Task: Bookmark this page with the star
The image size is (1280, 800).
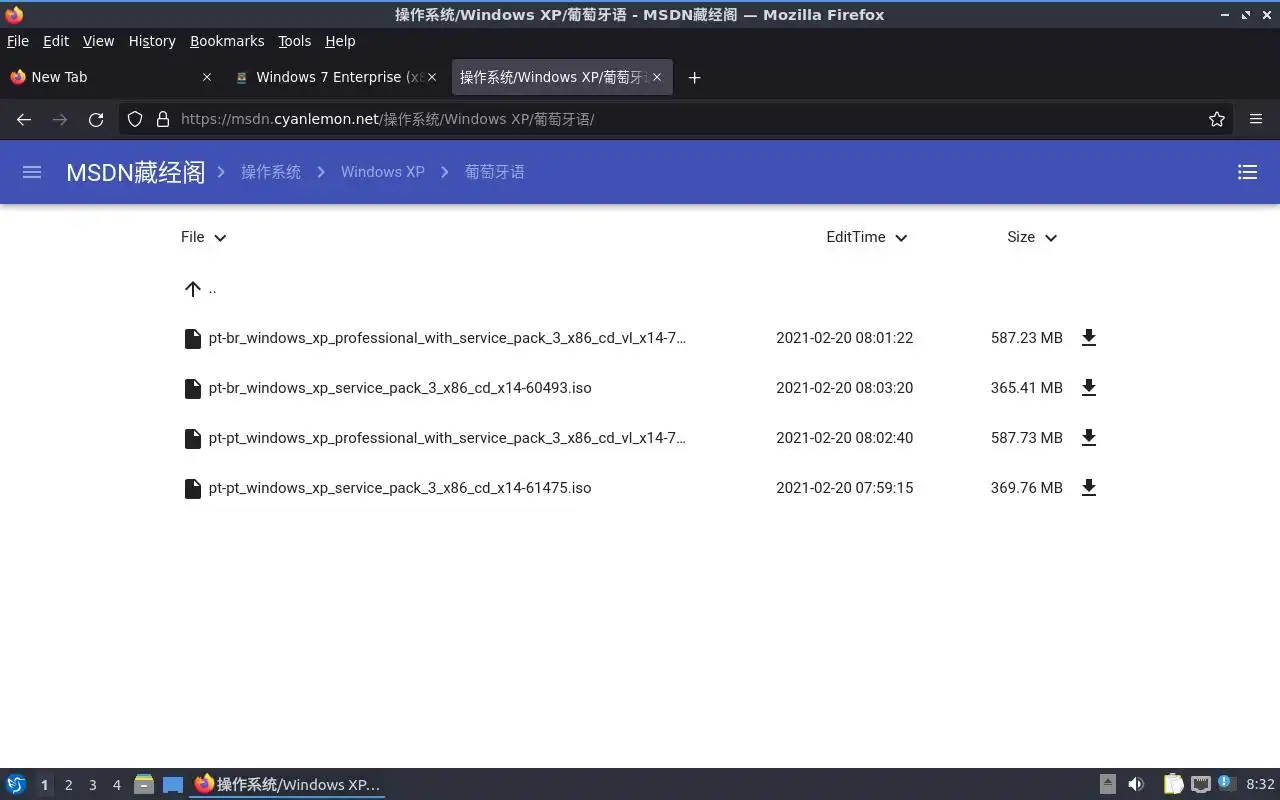Action: coord(1217,119)
